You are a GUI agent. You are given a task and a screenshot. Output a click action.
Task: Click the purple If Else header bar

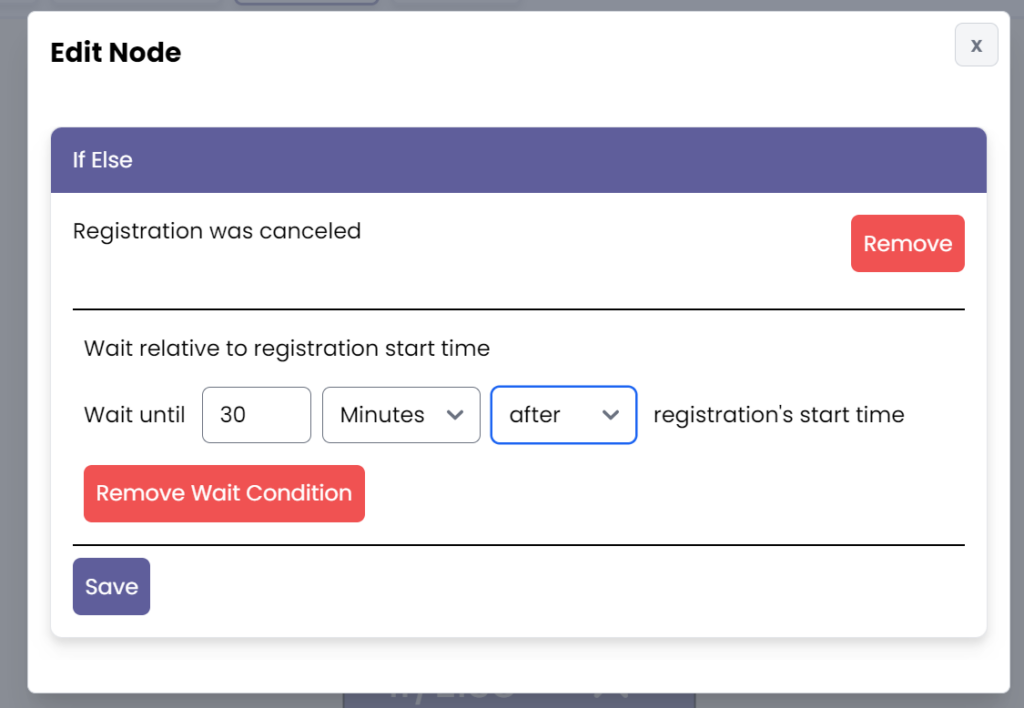[x=518, y=160]
